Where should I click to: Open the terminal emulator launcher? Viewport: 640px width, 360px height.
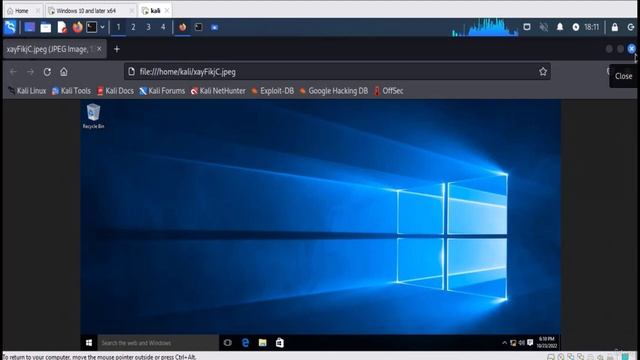[x=92, y=27]
